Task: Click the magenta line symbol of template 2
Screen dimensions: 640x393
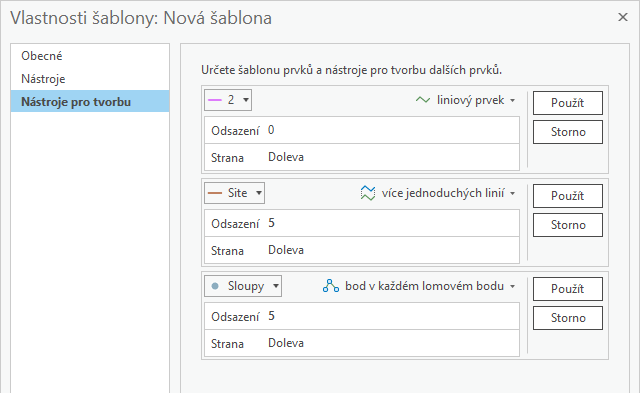Action: (215, 100)
